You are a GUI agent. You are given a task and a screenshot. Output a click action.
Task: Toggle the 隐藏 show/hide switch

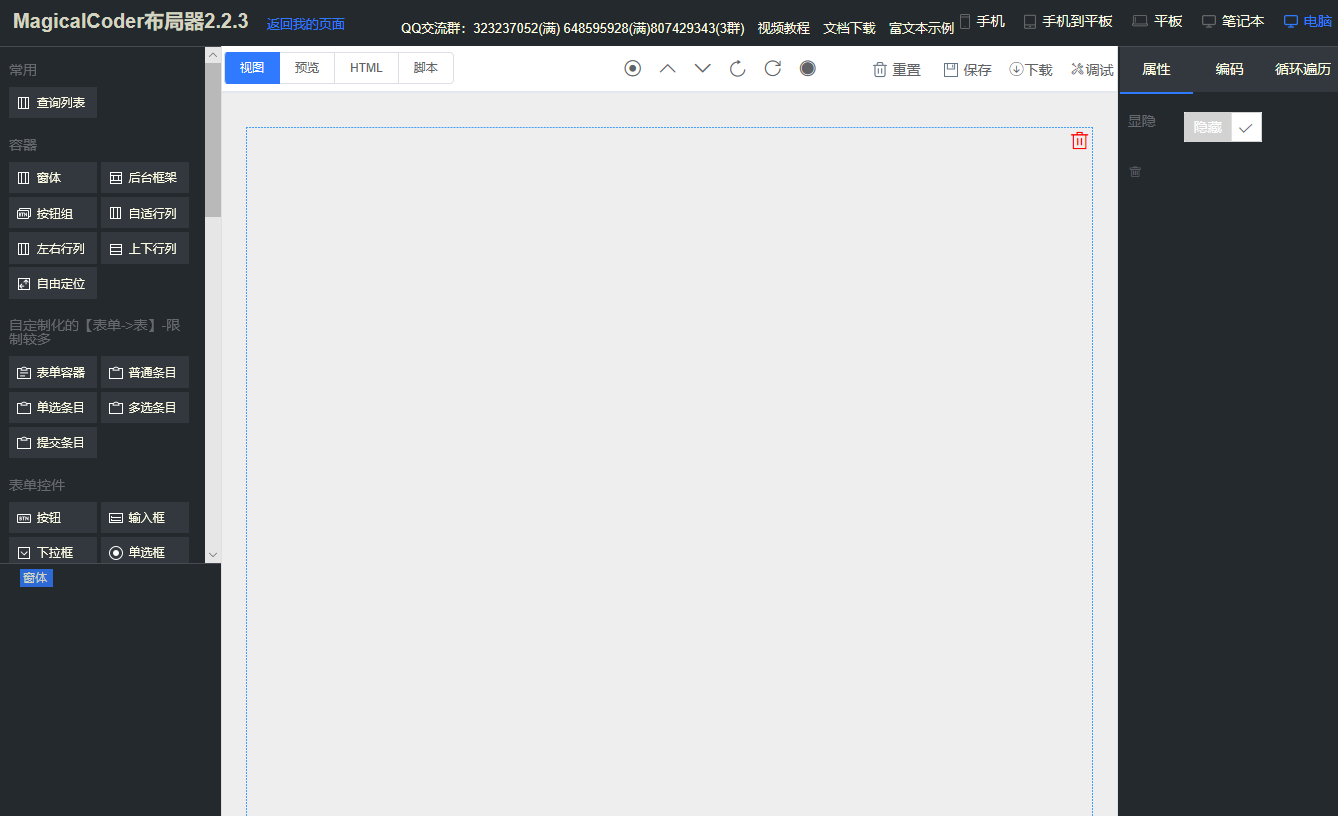pos(1222,127)
